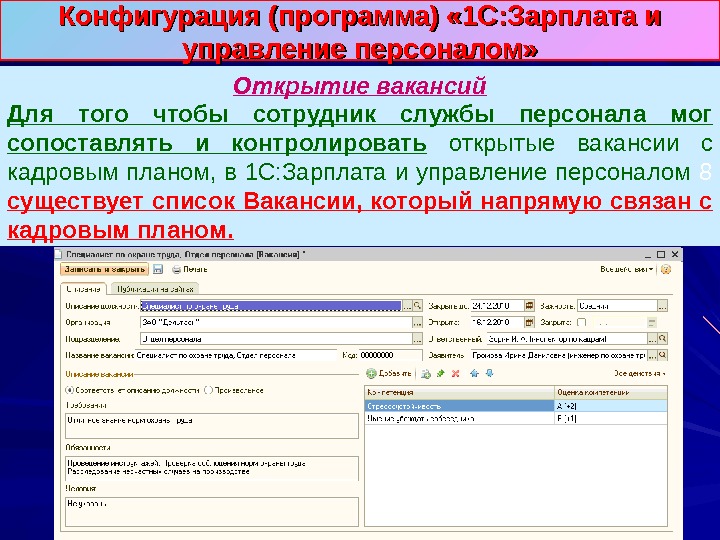
Task: Click the document icon in the window title bar
Action: (58, 254)
